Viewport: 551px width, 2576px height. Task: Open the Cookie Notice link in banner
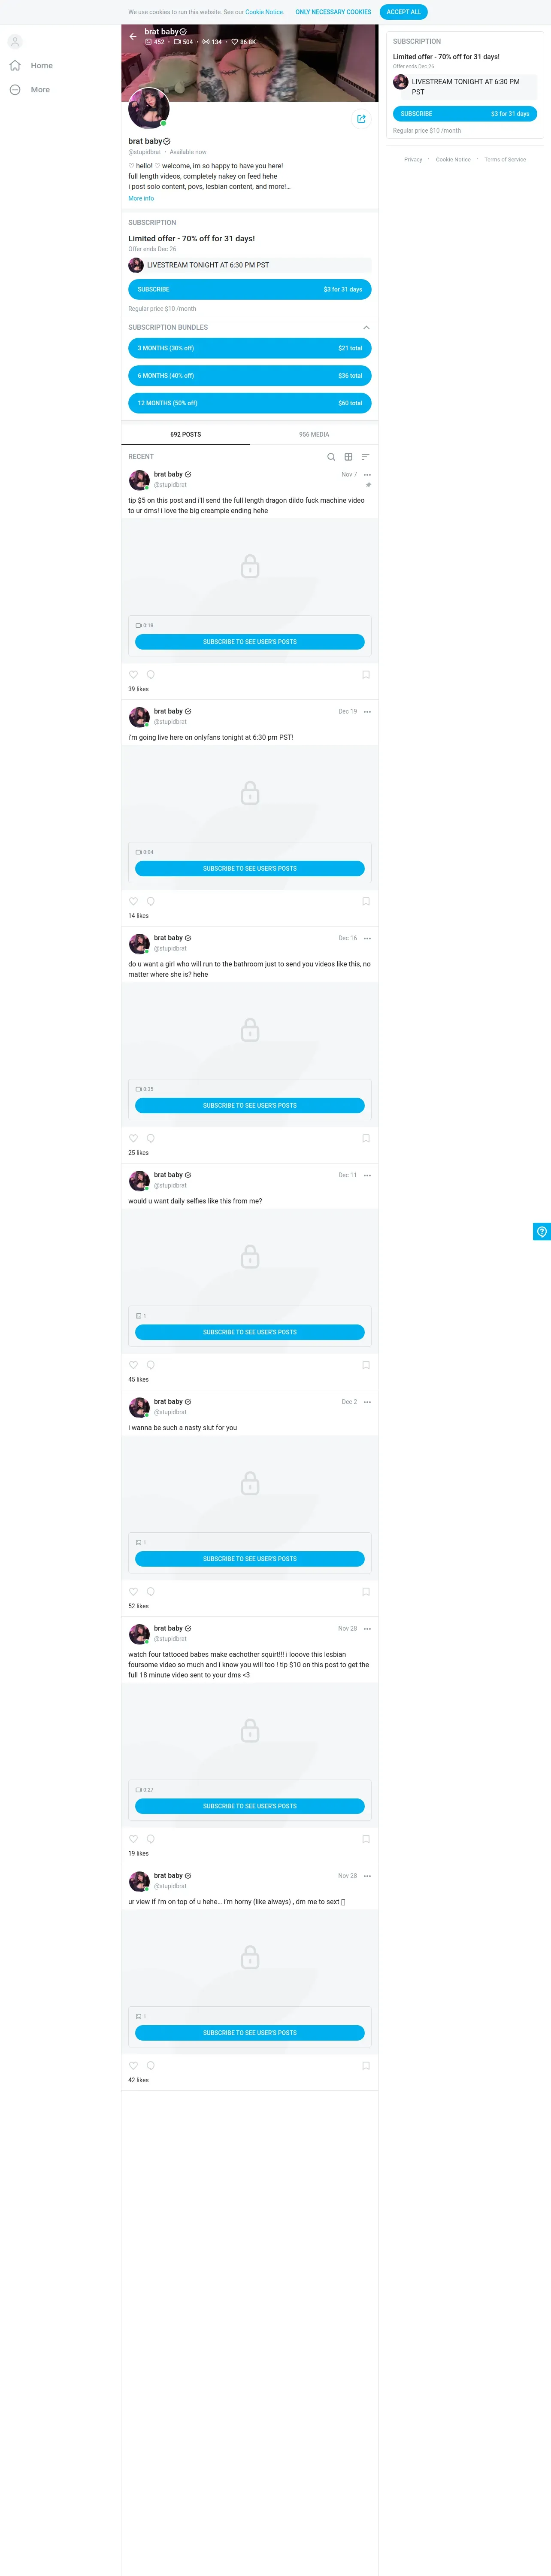(264, 12)
